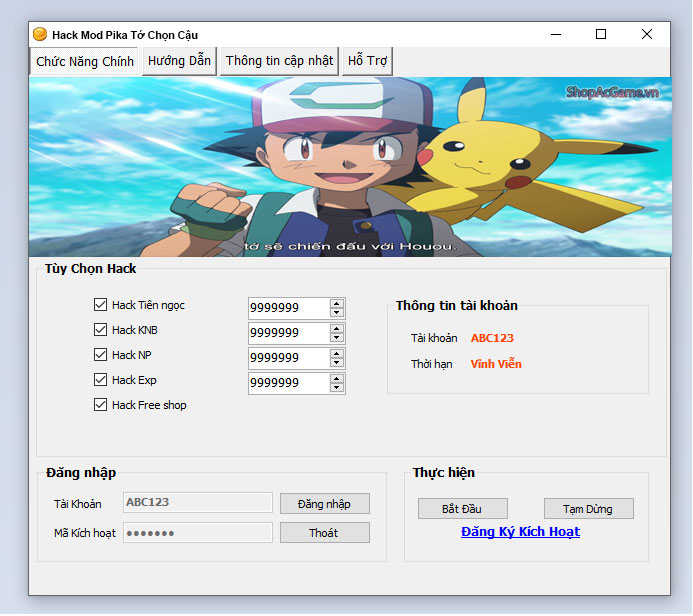Screen dimensions: 693x616
Task: Disable the Hack Free shop checkbox
Action: coord(100,405)
